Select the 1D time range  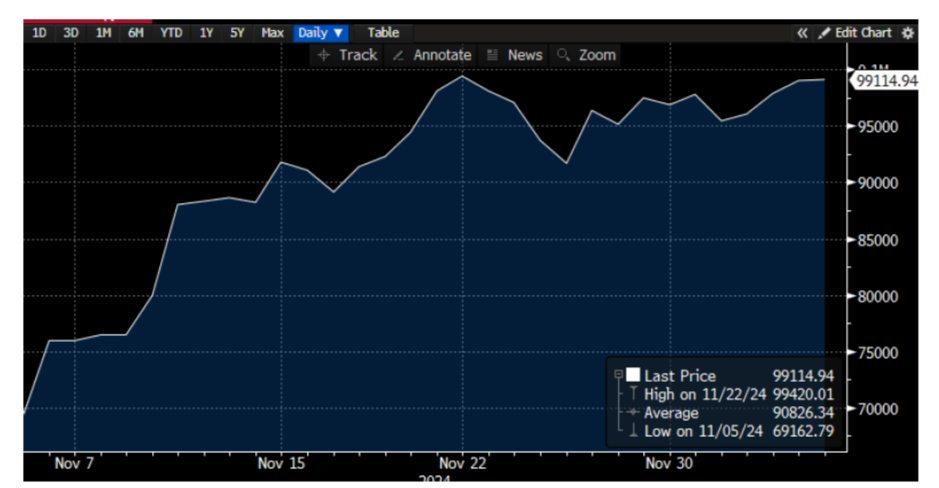click(39, 33)
